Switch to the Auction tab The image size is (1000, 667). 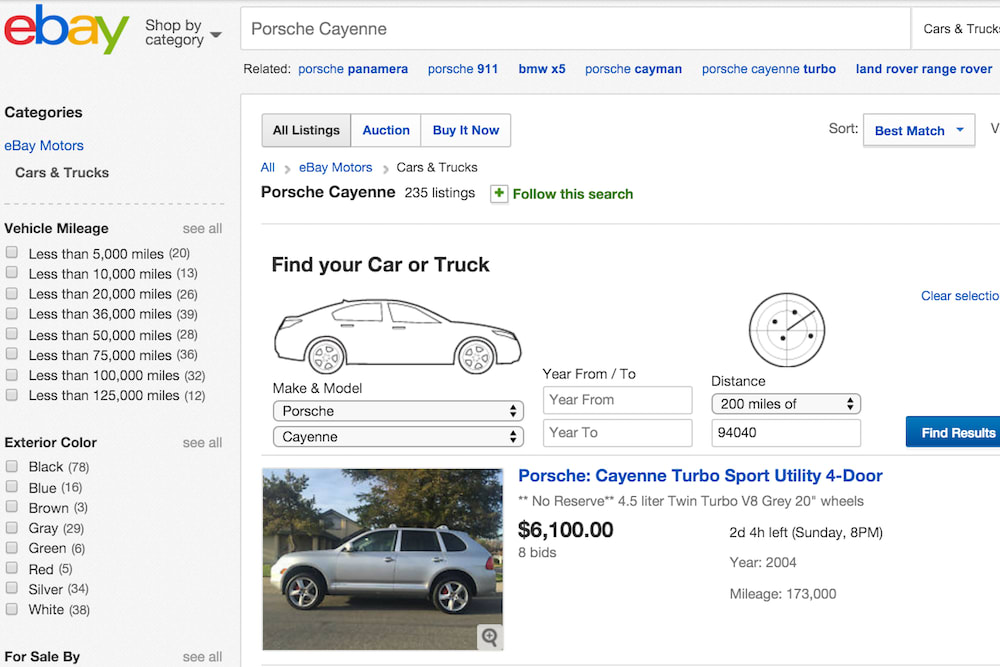(x=386, y=130)
